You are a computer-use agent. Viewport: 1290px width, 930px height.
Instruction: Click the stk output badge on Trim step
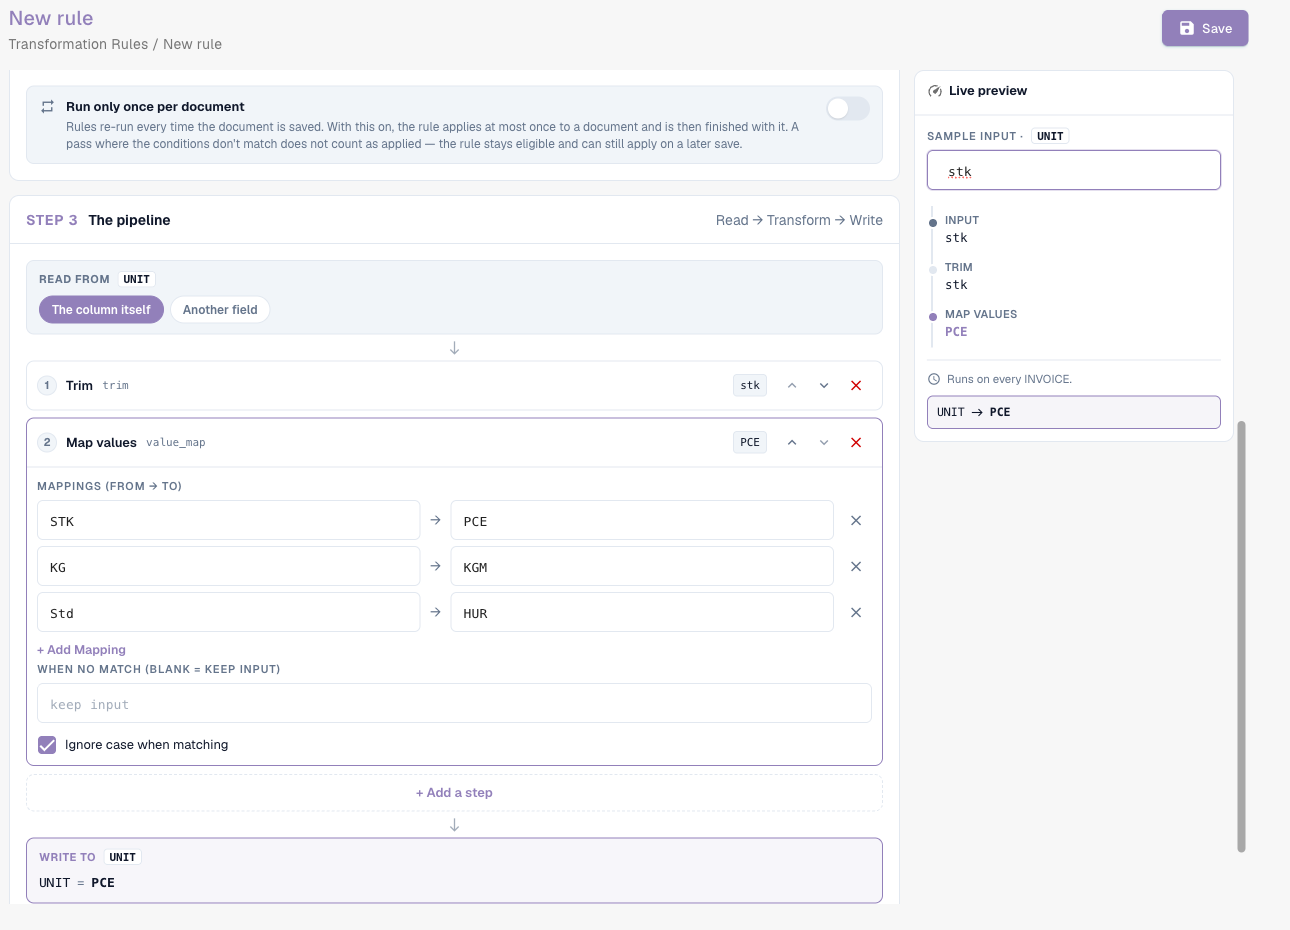tap(750, 385)
